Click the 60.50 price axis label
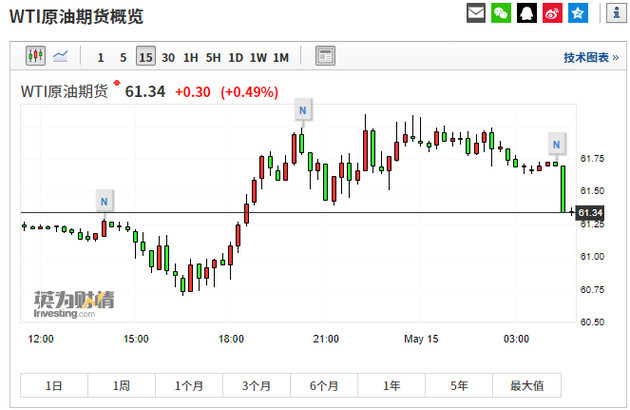The width and height of the screenshot is (630, 410). (592, 322)
